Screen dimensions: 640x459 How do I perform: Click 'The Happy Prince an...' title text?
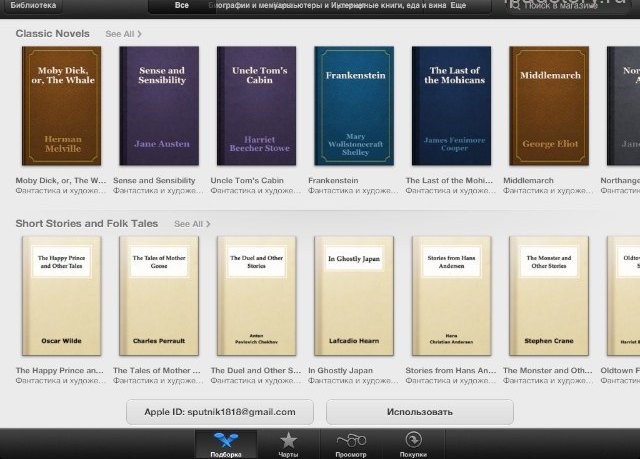(60, 370)
